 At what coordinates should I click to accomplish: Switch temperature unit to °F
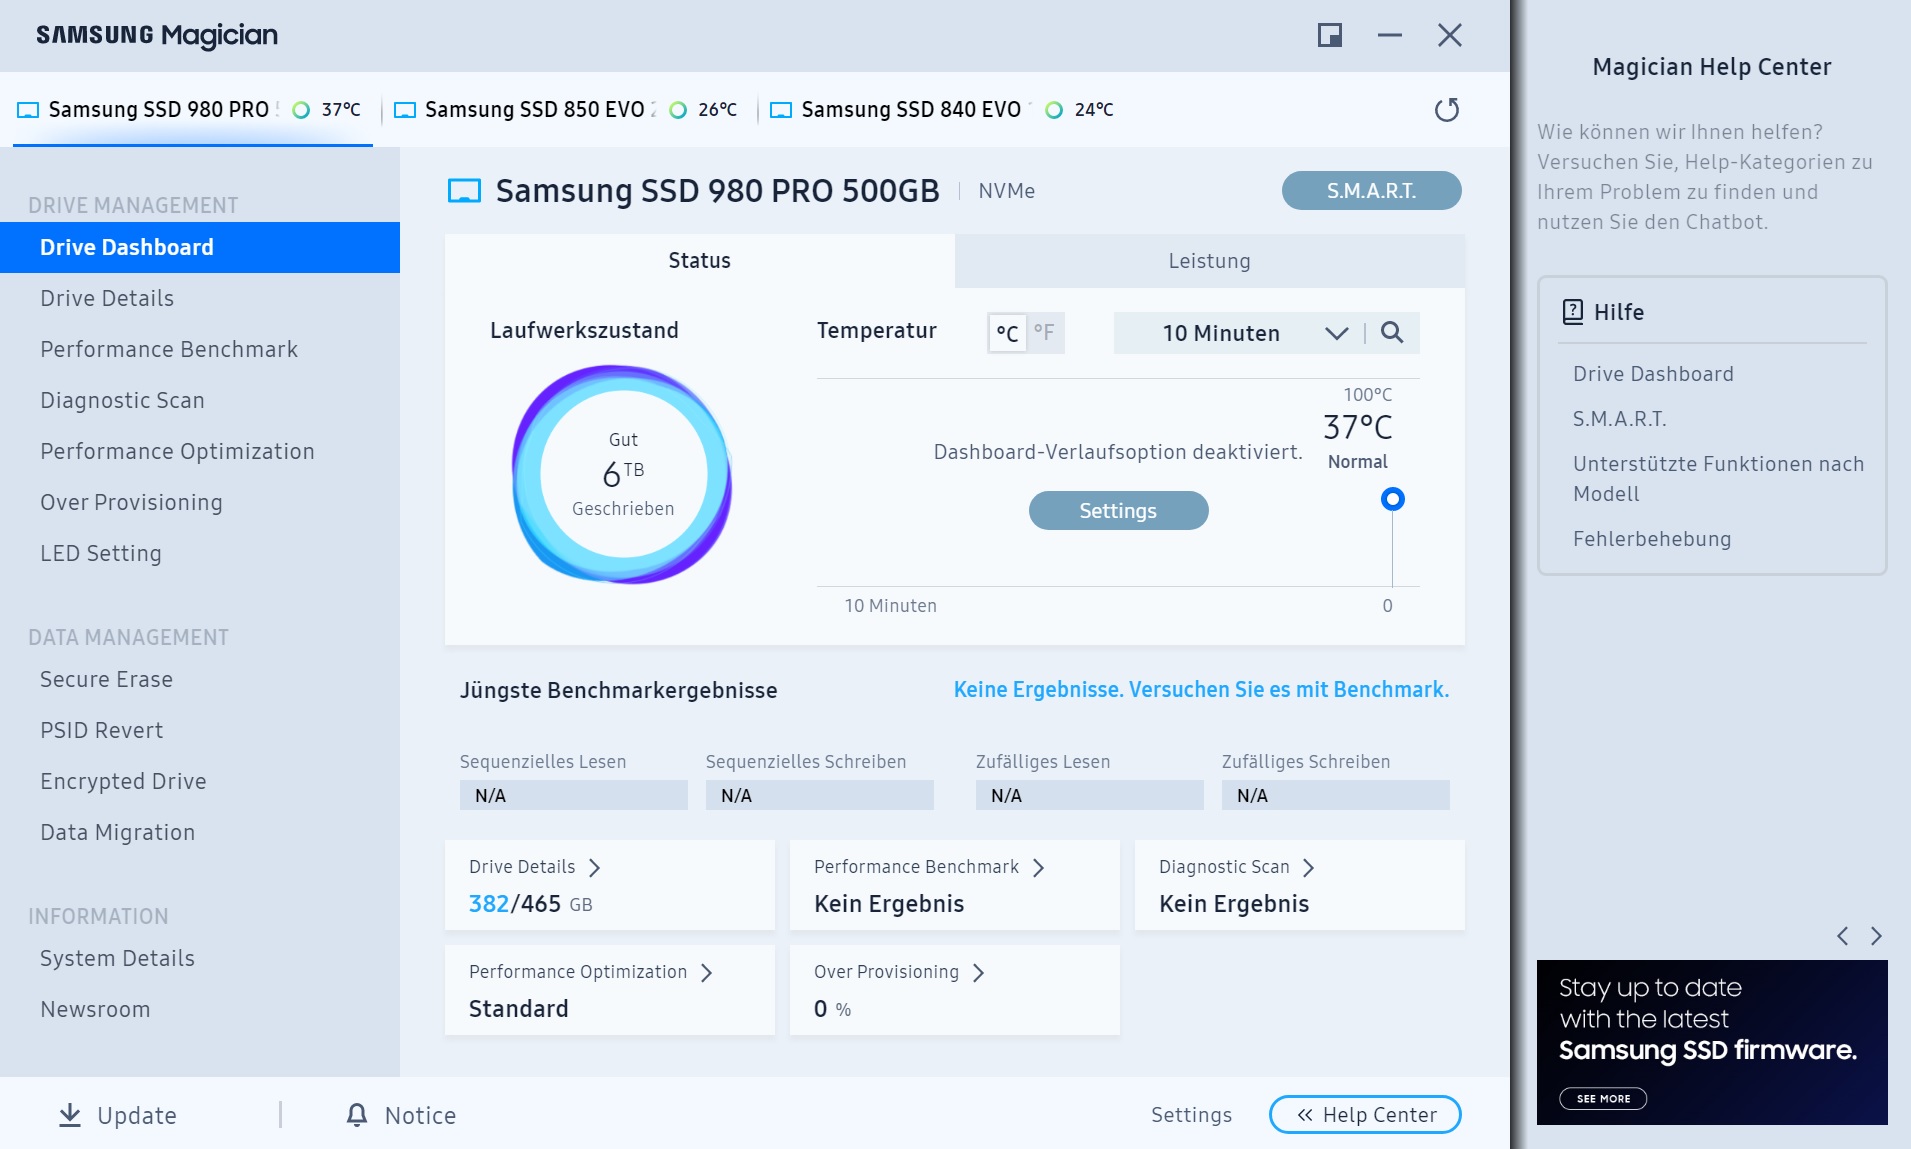[1044, 333]
